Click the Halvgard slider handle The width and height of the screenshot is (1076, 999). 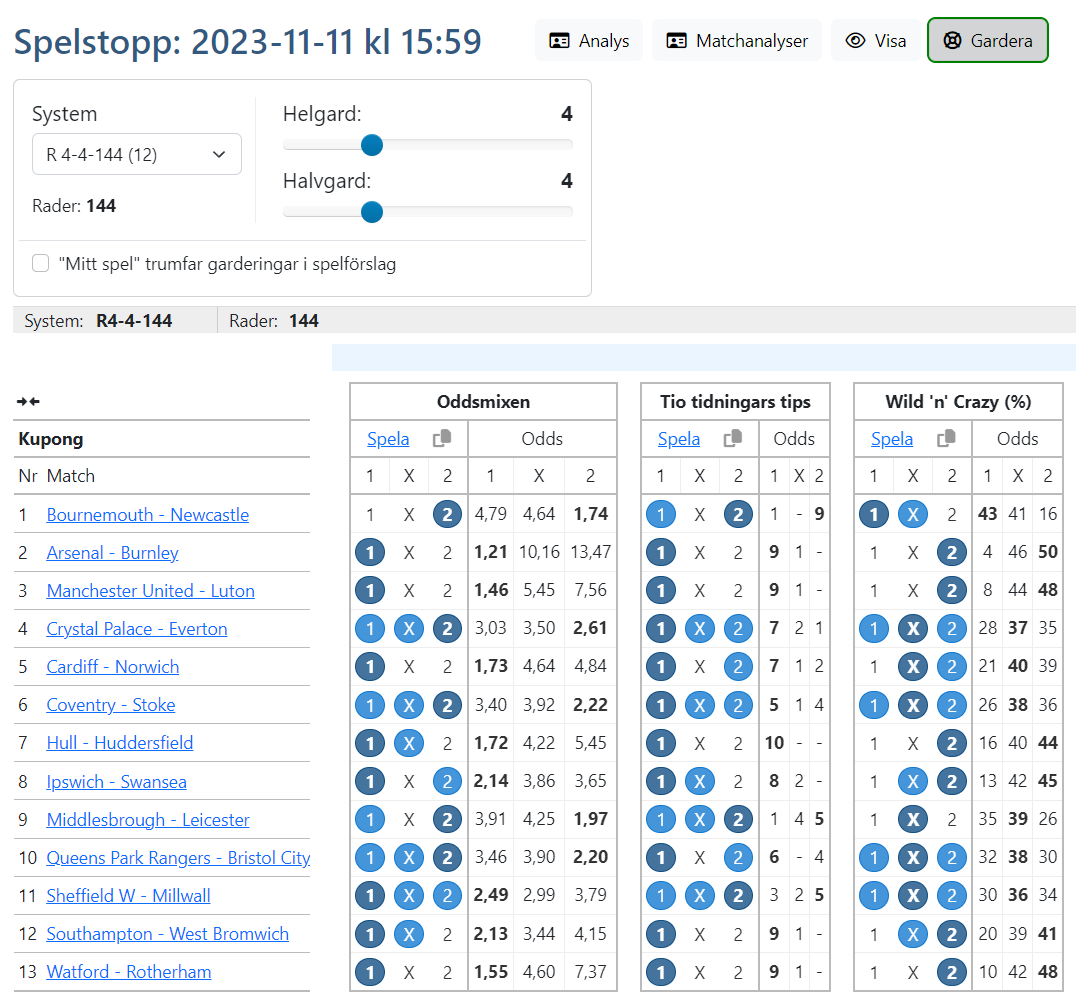point(372,212)
